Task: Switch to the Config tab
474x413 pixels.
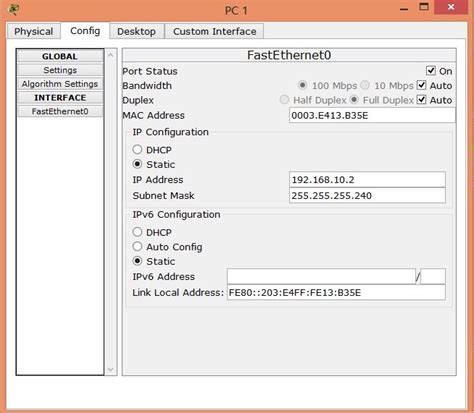Action: click(x=85, y=31)
